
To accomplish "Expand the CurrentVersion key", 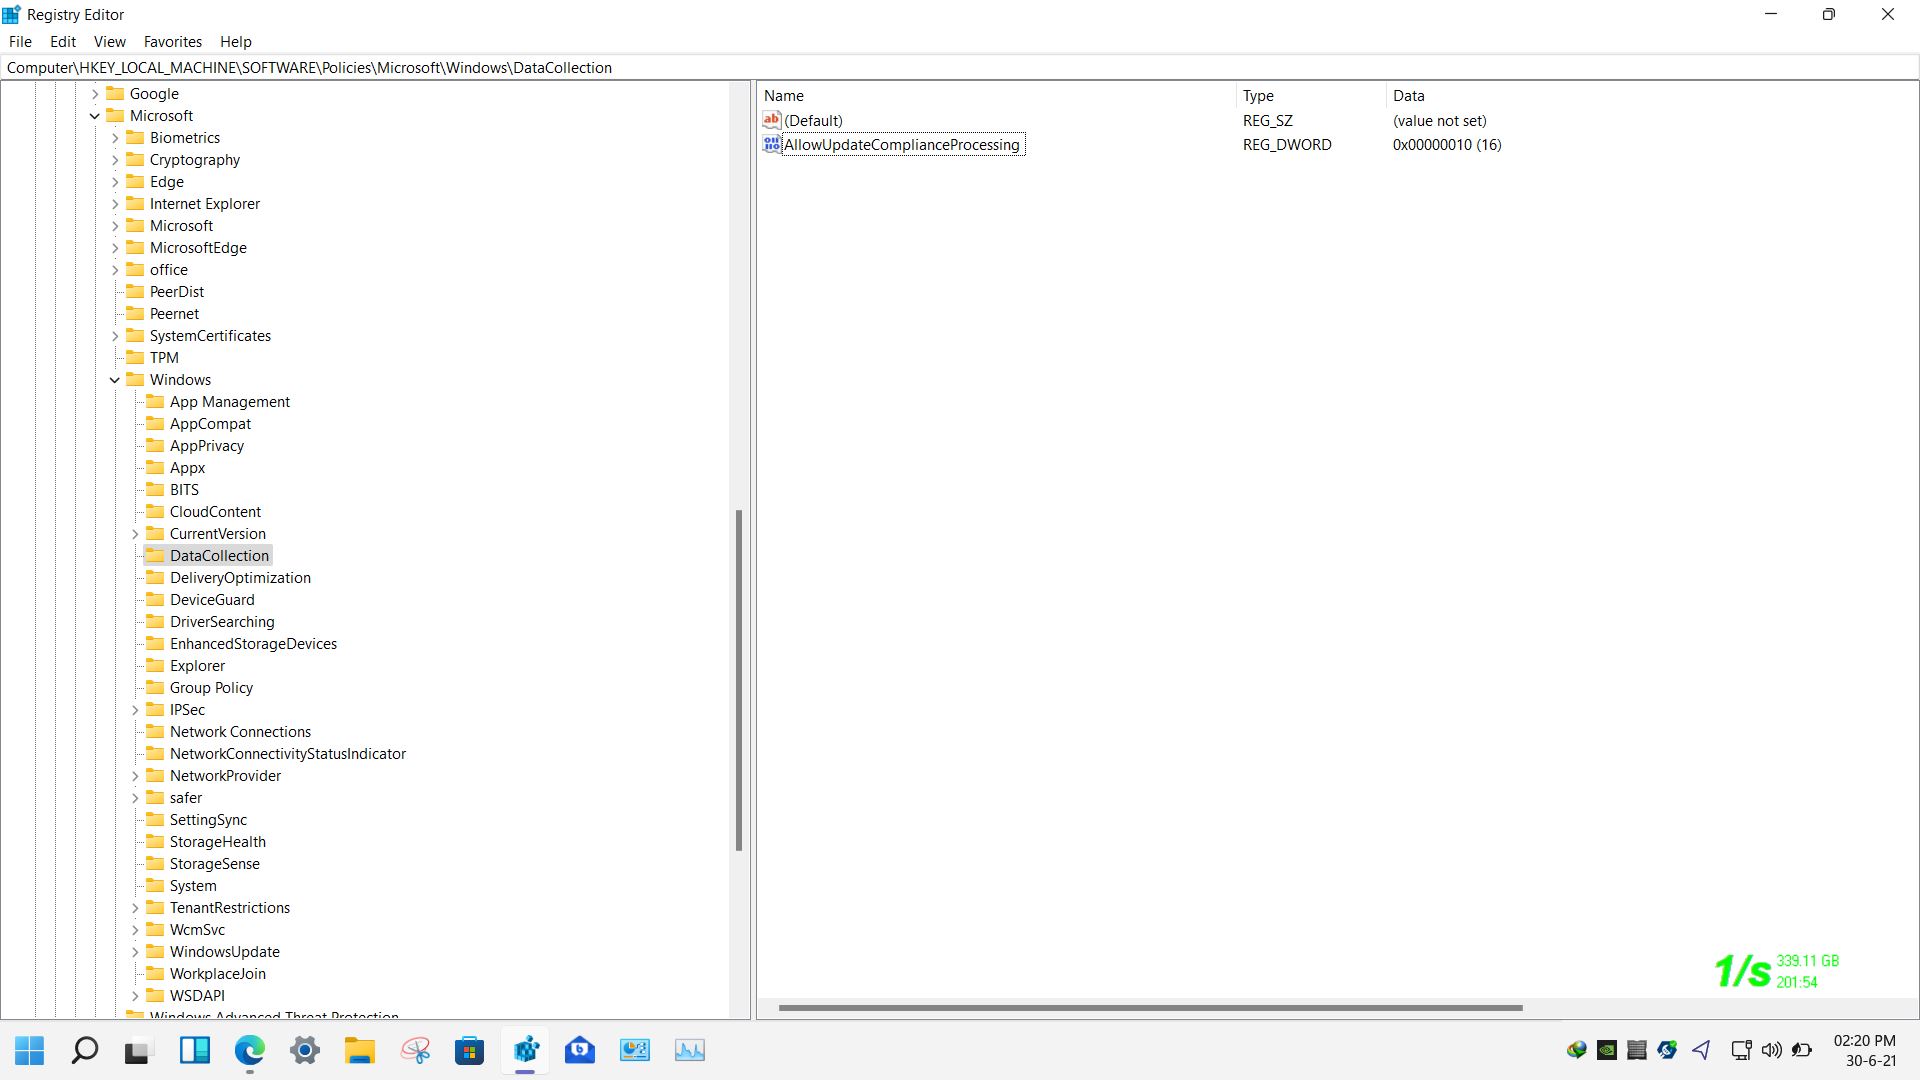I will pos(135,534).
